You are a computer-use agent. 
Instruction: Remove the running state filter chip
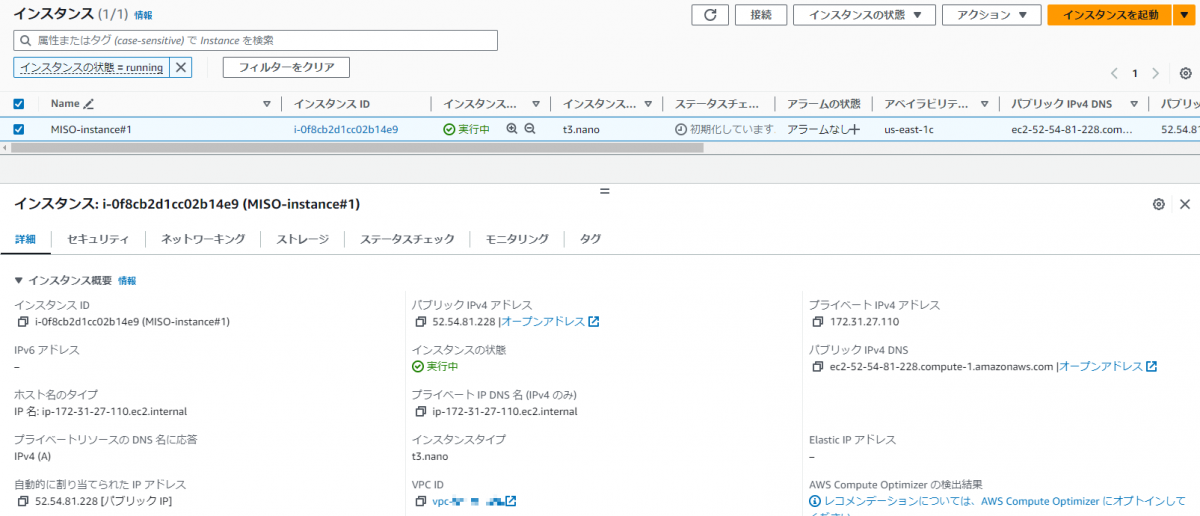180,67
